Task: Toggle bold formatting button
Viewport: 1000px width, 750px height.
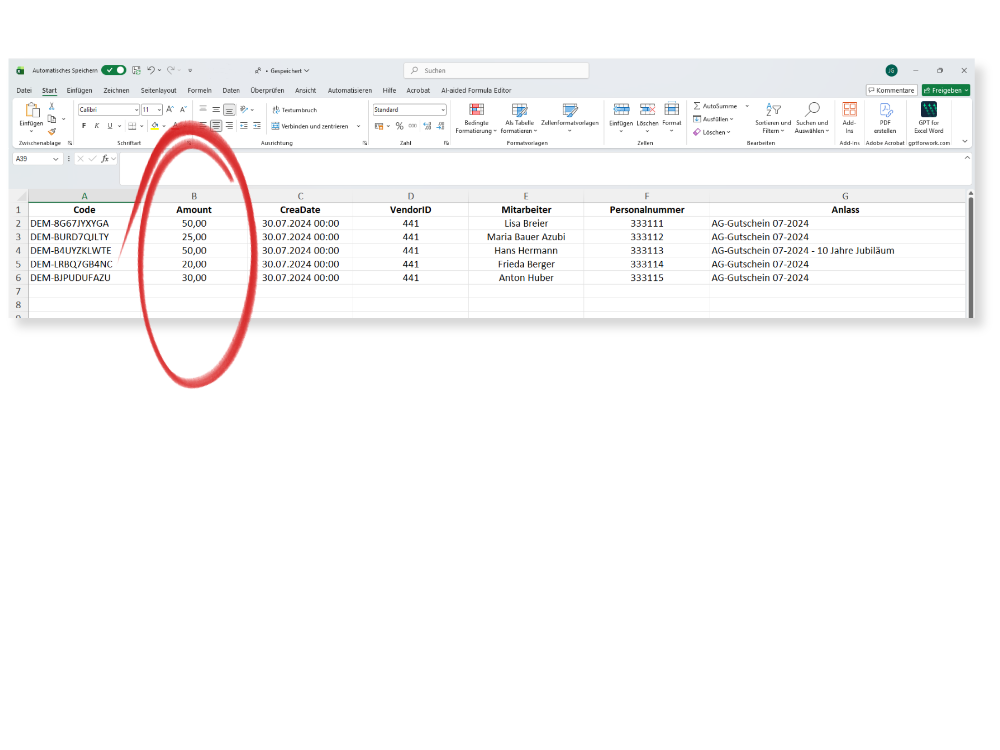Action: click(x=84, y=126)
